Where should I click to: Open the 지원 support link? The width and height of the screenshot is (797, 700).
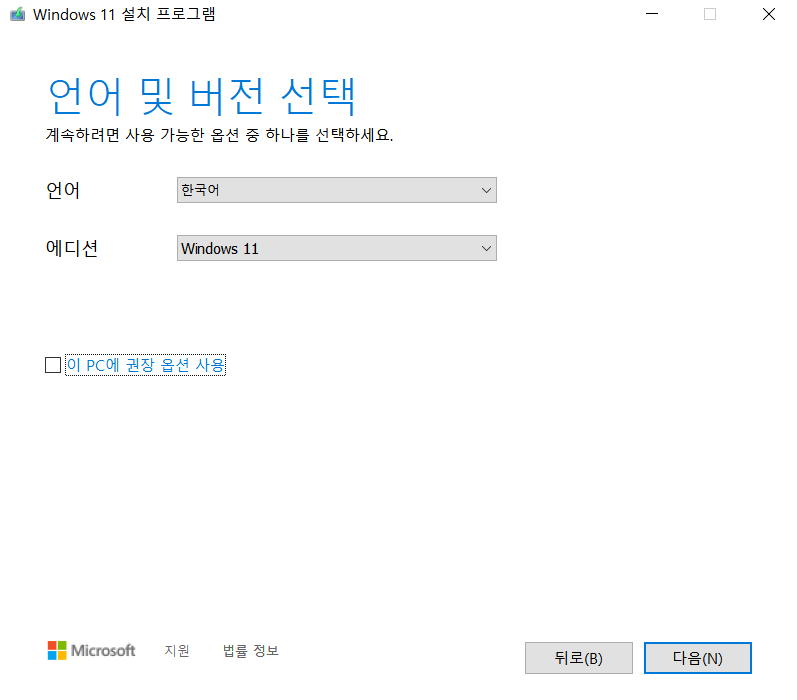point(177,651)
